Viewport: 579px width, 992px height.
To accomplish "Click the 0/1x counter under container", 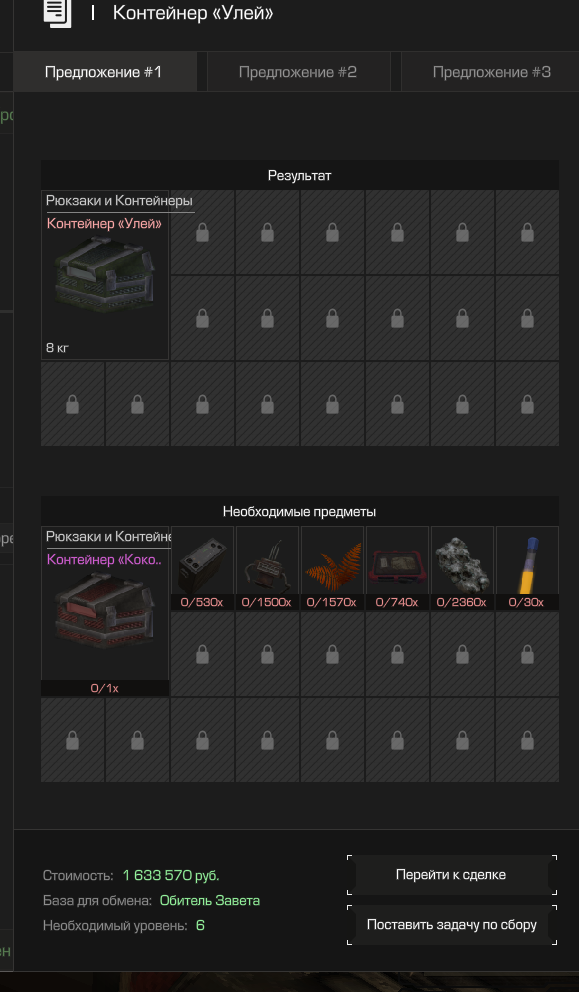I will point(105,688).
